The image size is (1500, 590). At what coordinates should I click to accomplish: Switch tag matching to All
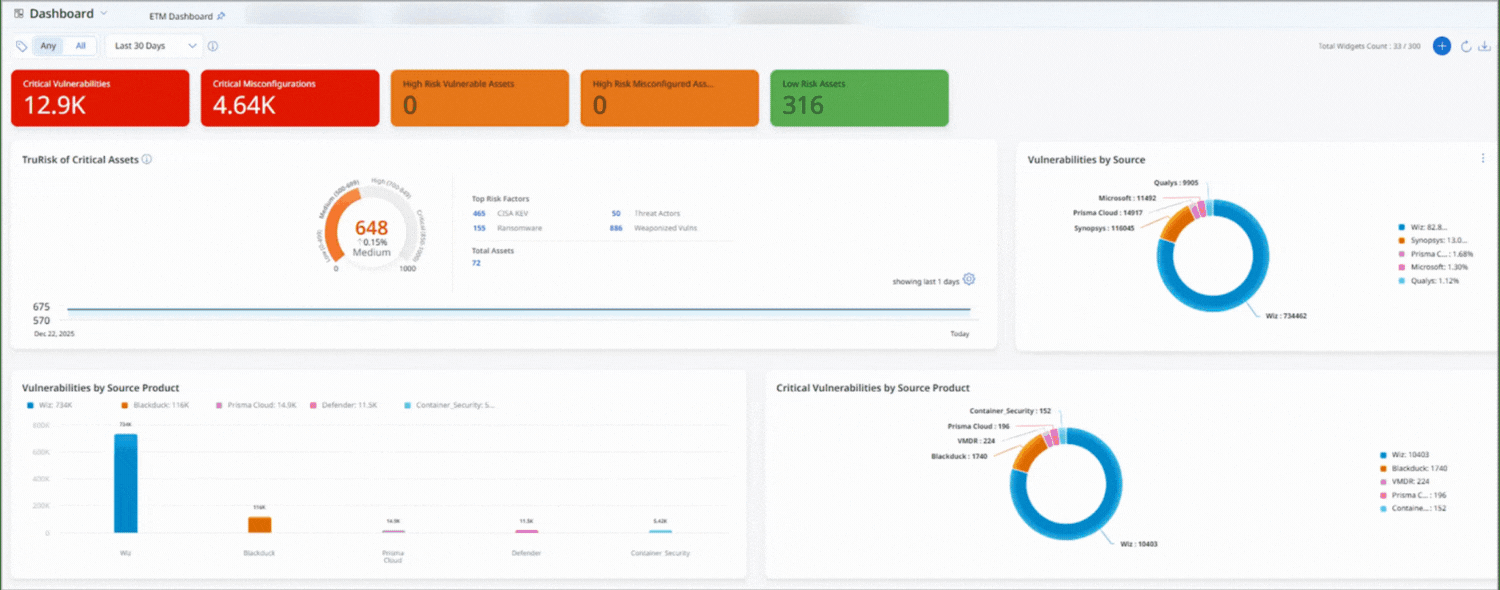coord(81,46)
